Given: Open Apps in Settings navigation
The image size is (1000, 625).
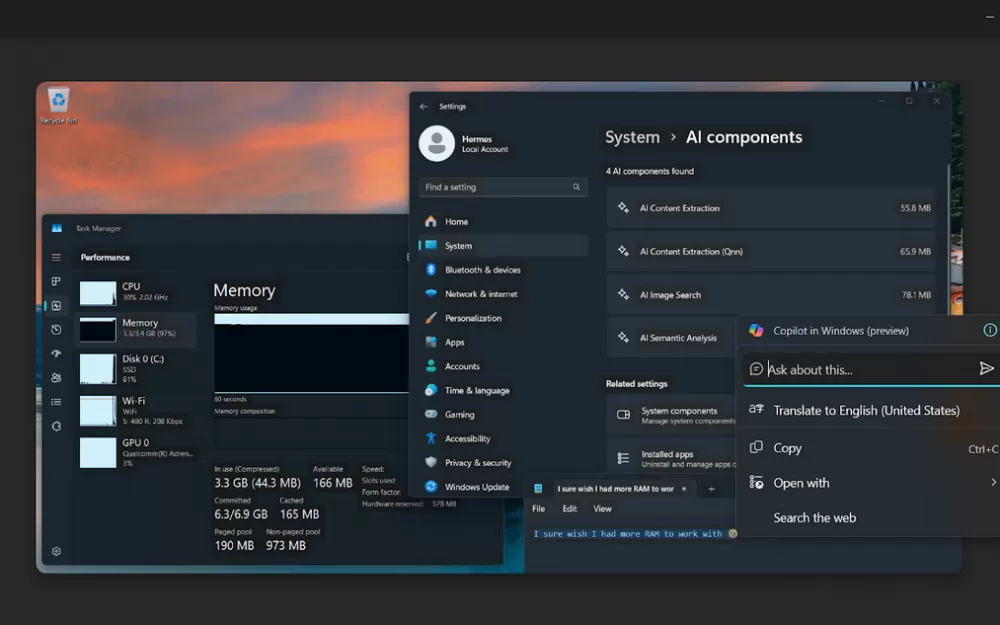Looking at the screenshot, I should tap(503, 342).
